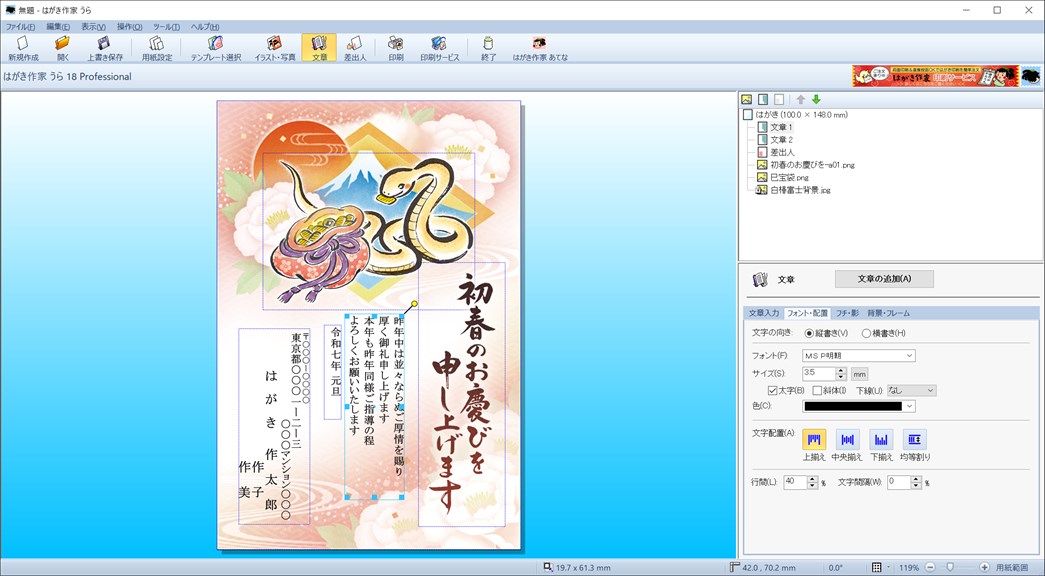The height and width of the screenshot is (576, 1045).
Task: Click the 行間 input field
Action: (795, 482)
